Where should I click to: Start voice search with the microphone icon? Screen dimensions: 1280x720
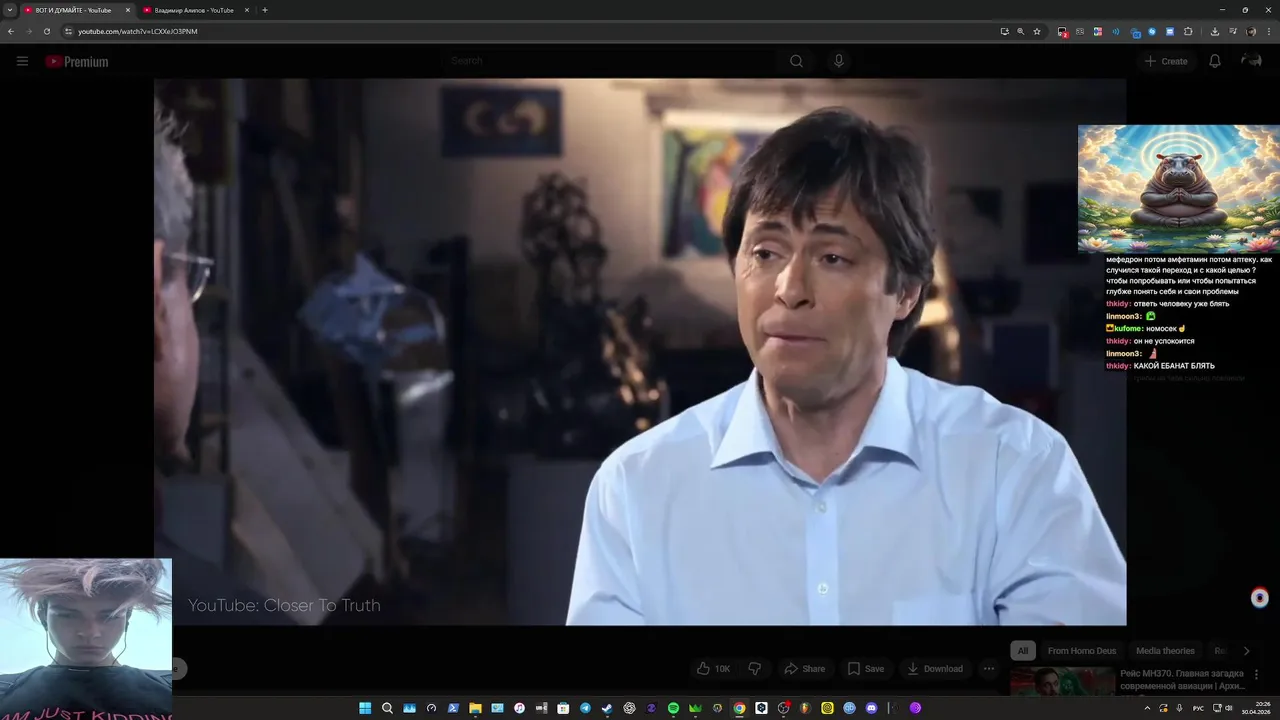click(x=838, y=61)
